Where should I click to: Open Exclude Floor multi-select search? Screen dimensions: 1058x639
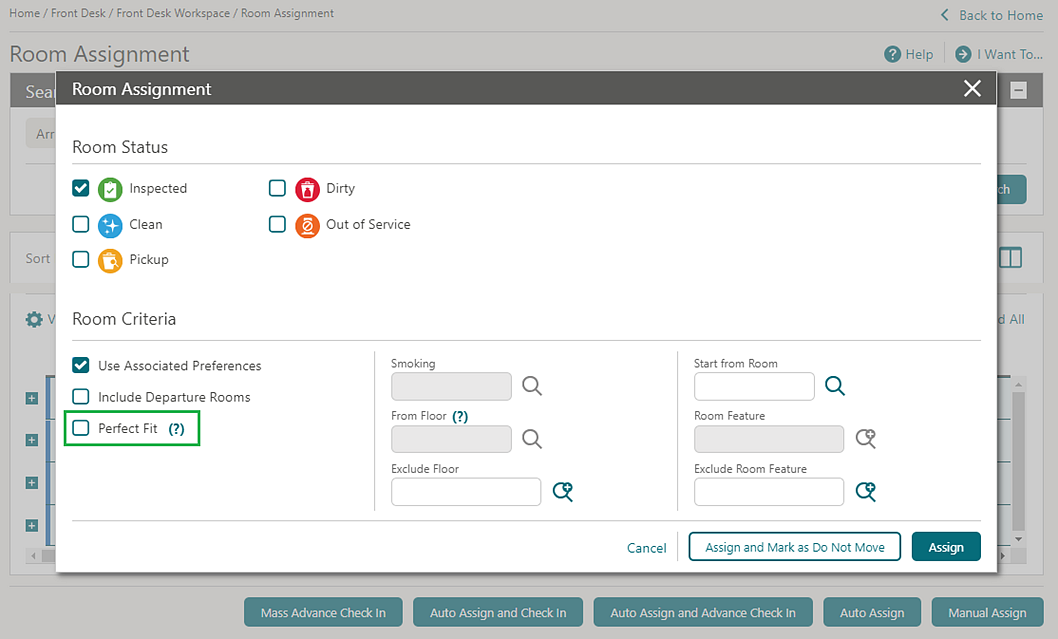pos(563,491)
